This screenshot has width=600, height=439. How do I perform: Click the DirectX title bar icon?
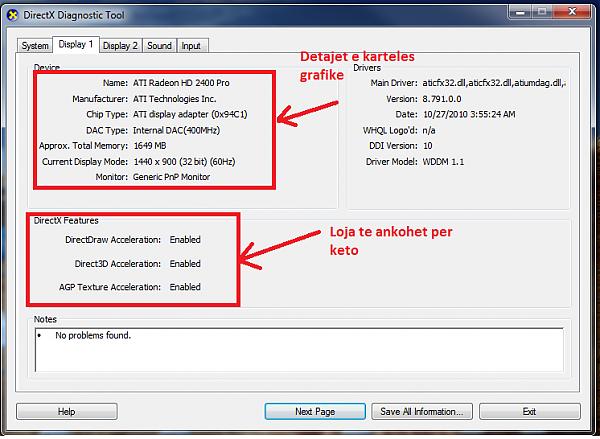pos(13,15)
